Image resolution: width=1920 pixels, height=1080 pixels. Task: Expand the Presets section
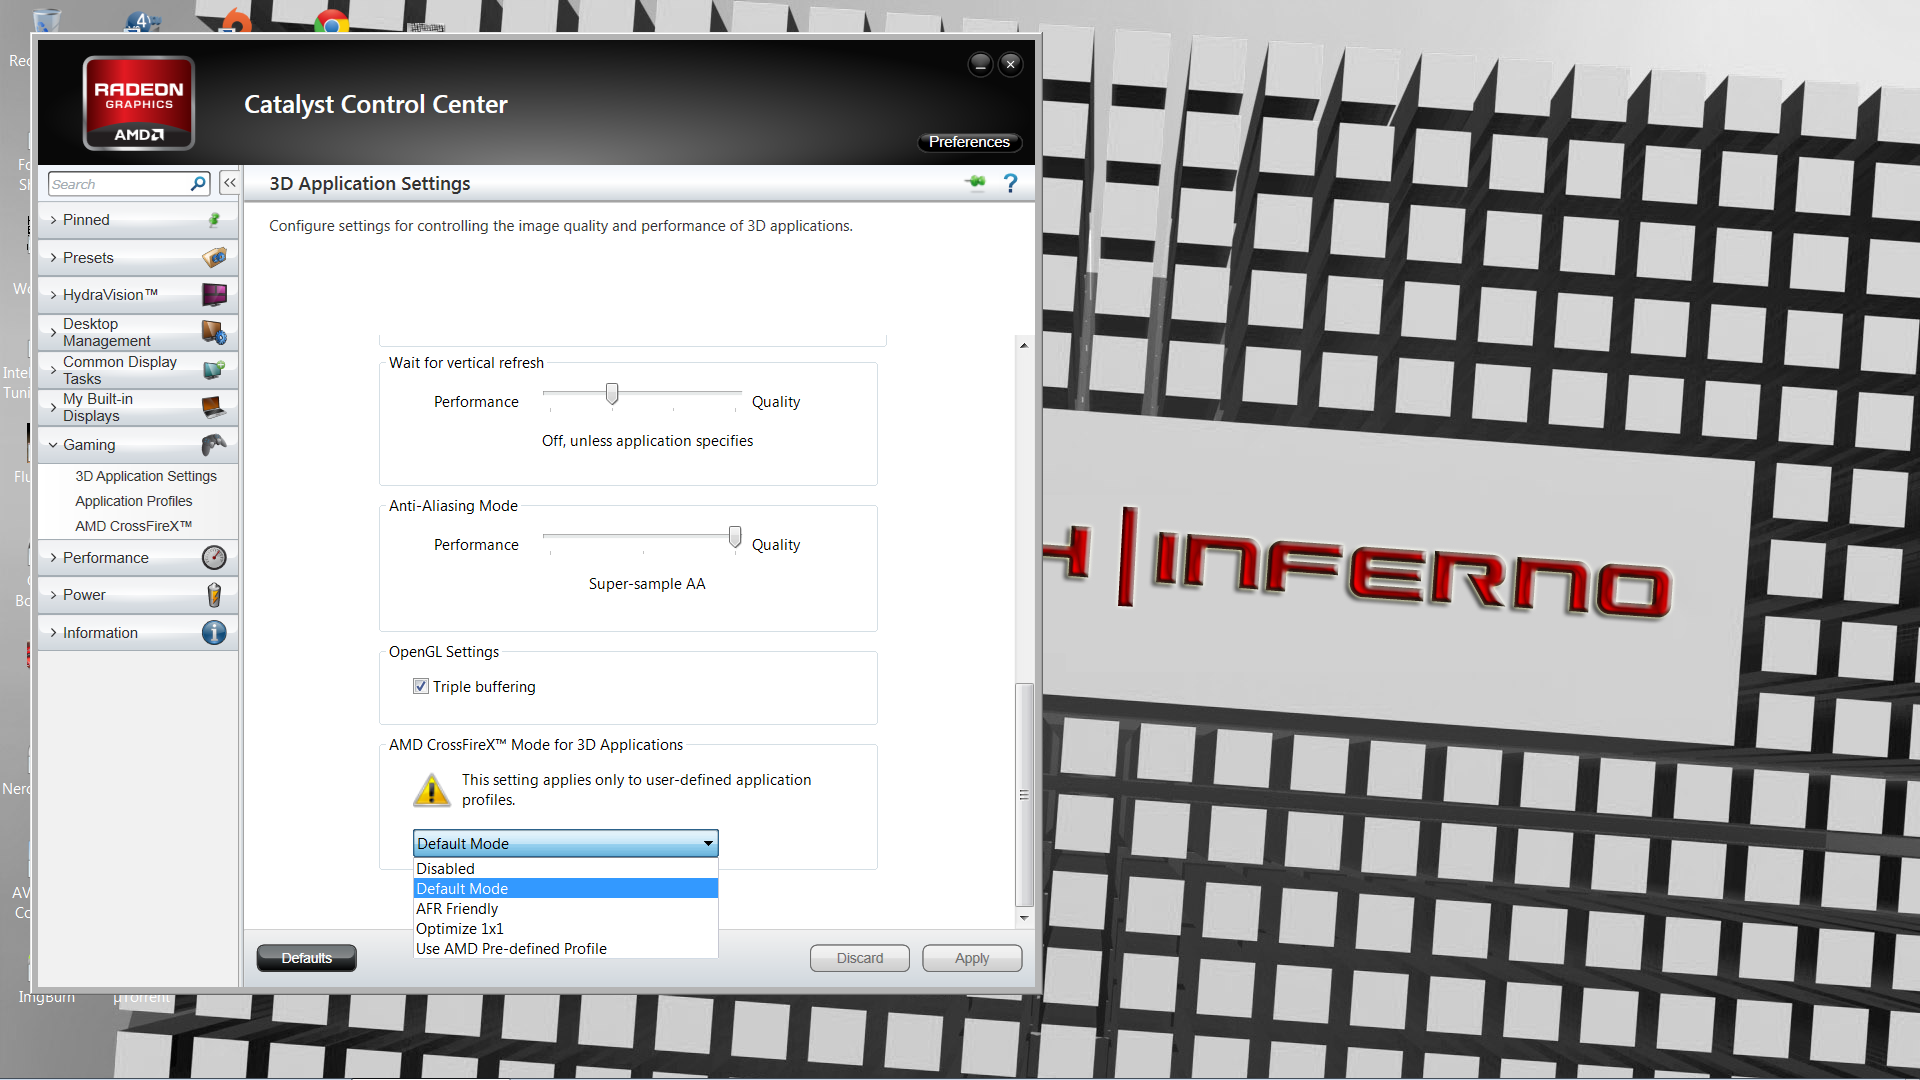coord(54,258)
